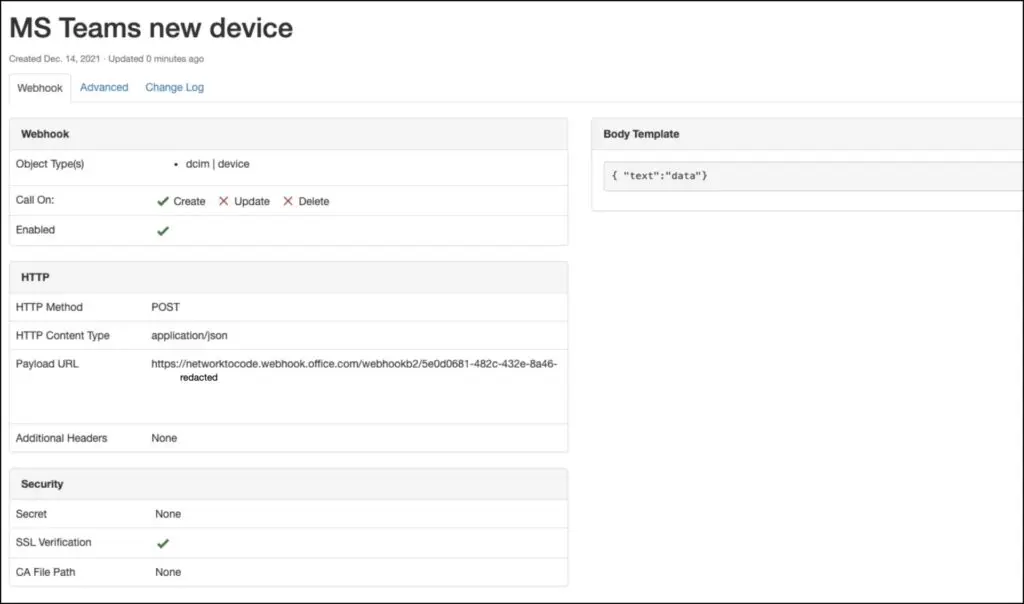Switch to the Webhook tab
The image size is (1024, 604).
(40, 87)
